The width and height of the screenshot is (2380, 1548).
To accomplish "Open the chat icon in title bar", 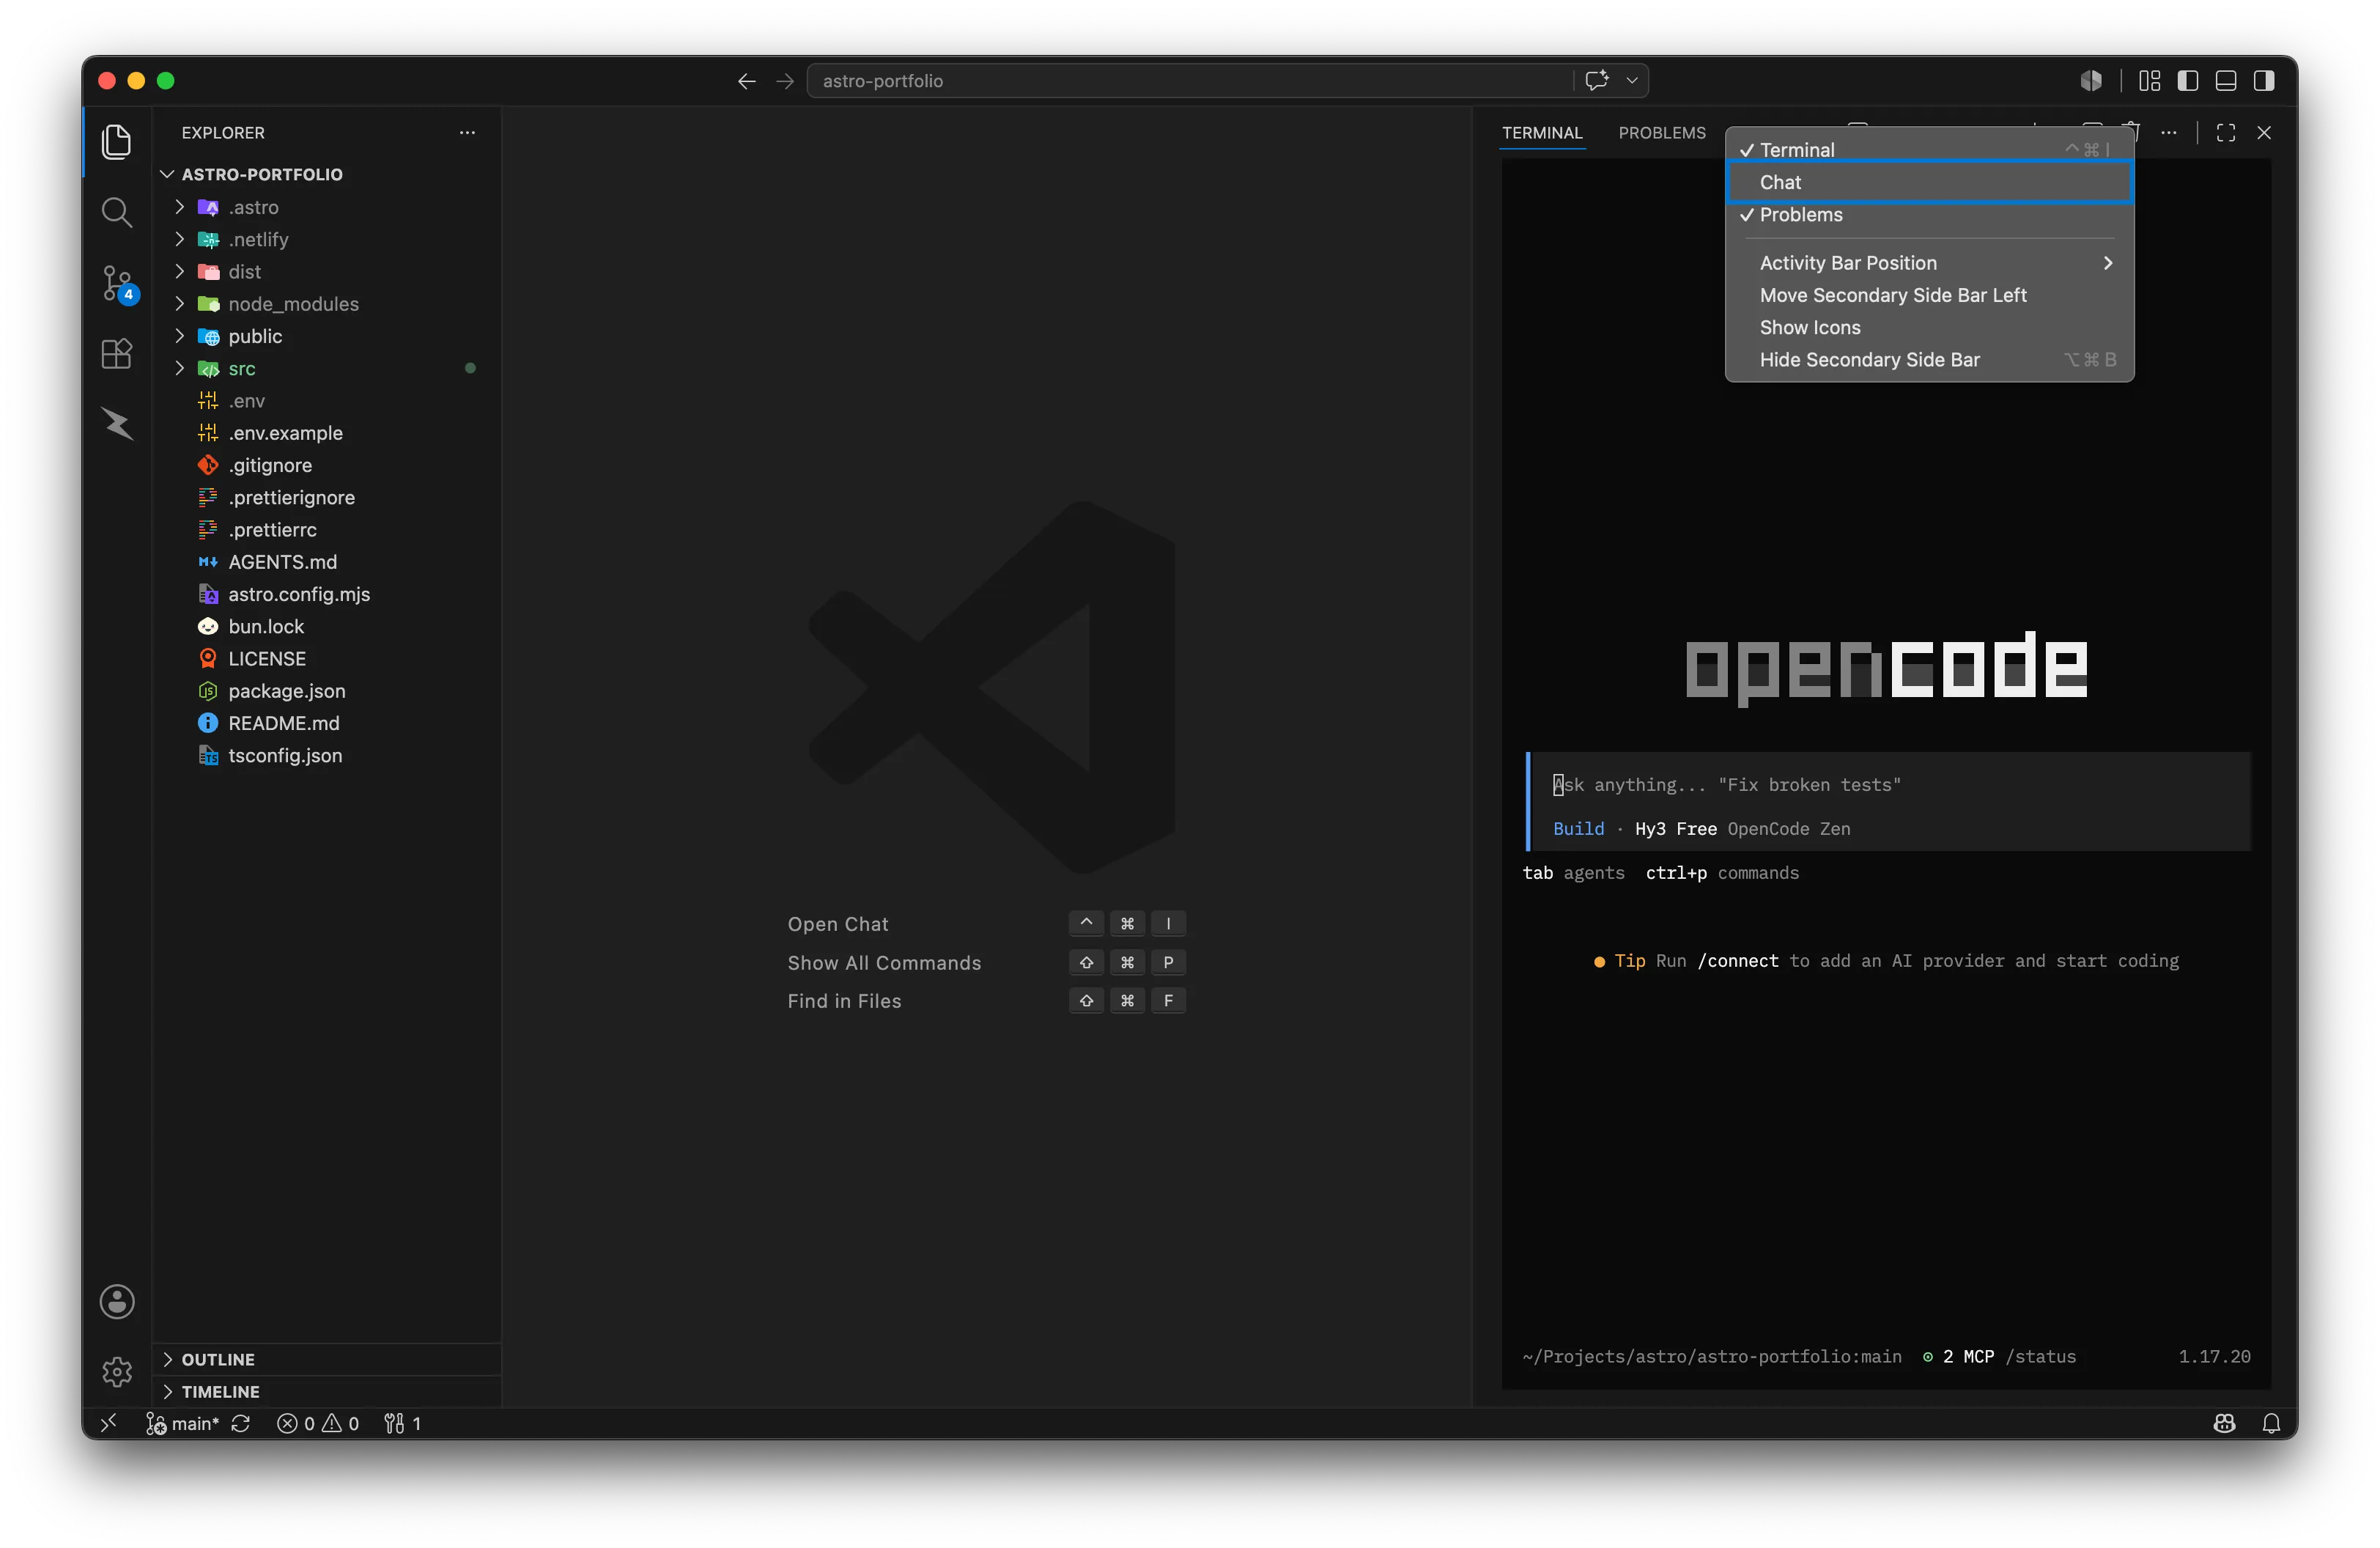I will tap(1597, 80).
